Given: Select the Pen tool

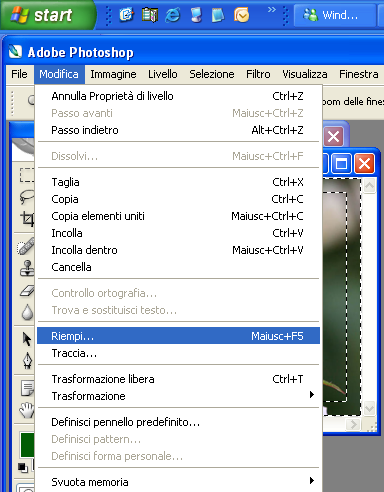Looking at the screenshot, I should (27, 360).
